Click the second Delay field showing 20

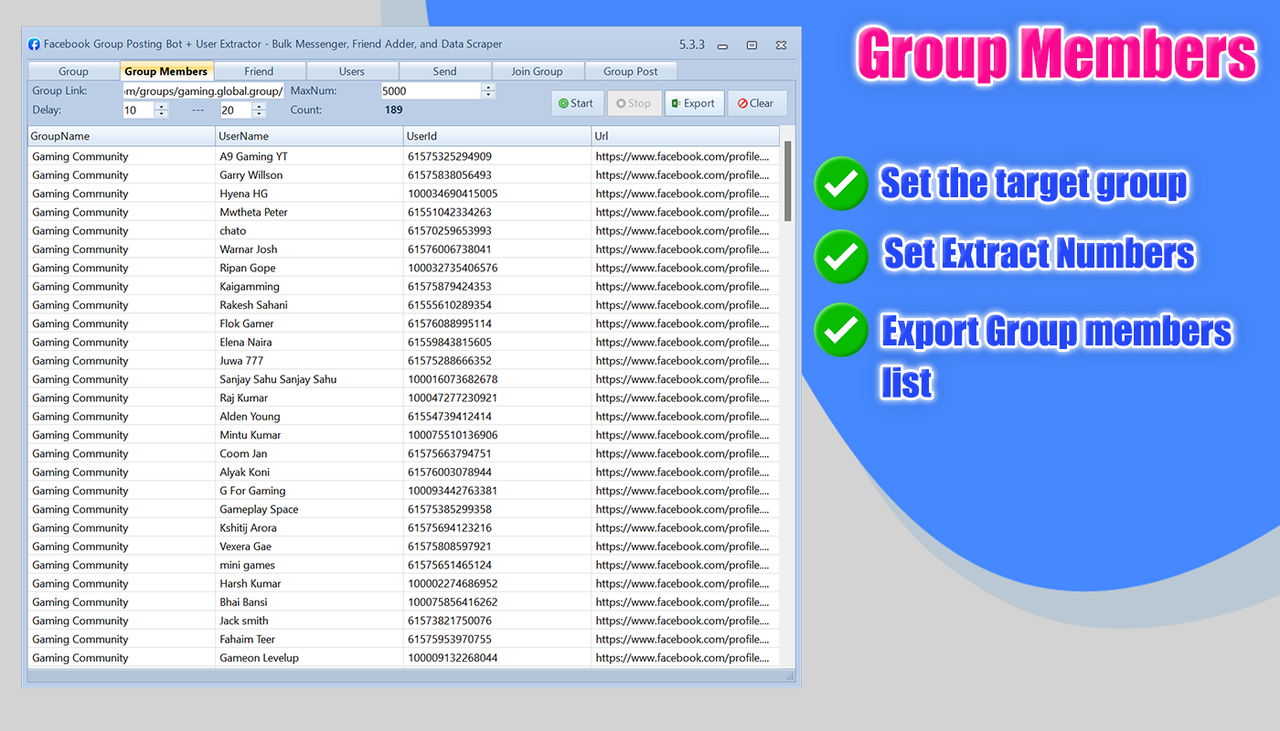tap(235, 110)
